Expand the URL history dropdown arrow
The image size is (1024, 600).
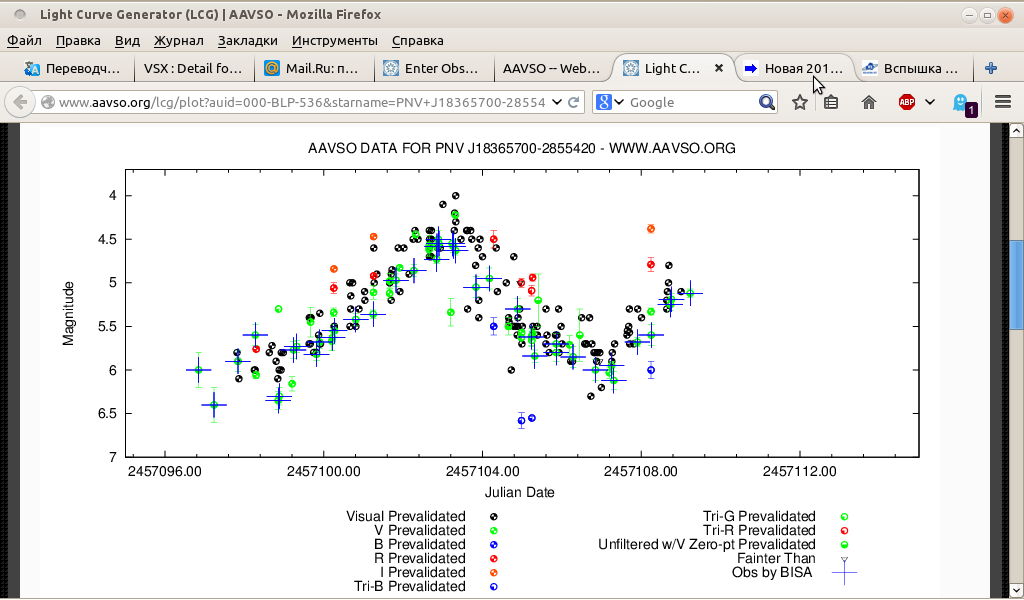555,102
